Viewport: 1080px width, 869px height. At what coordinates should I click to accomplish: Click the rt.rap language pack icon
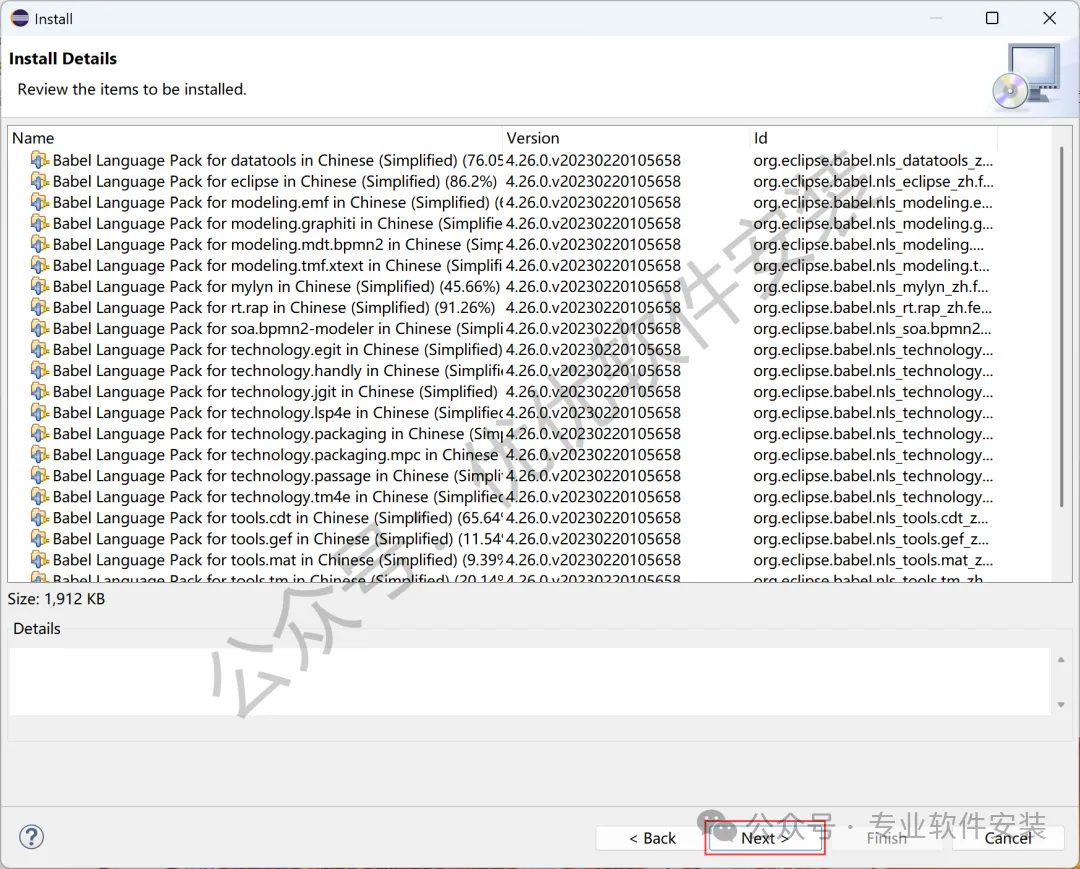click(x=40, y=307)
